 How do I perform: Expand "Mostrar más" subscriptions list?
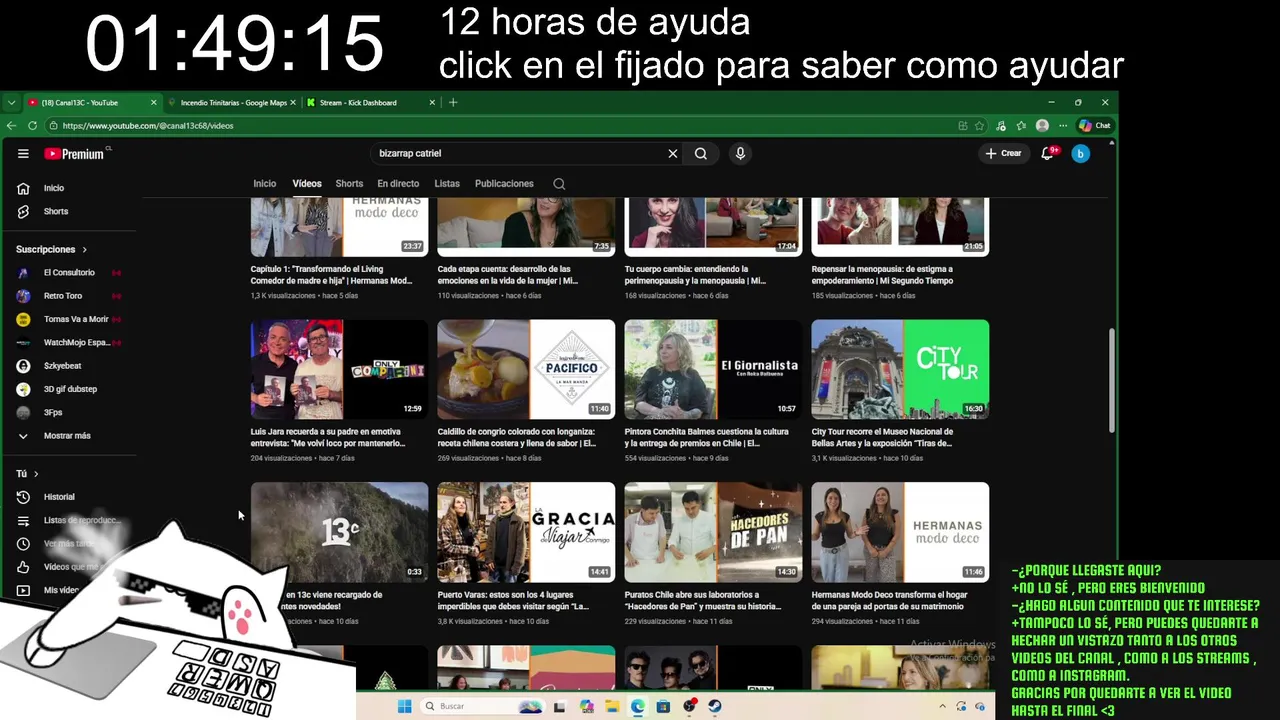click(x=68, y=436)
